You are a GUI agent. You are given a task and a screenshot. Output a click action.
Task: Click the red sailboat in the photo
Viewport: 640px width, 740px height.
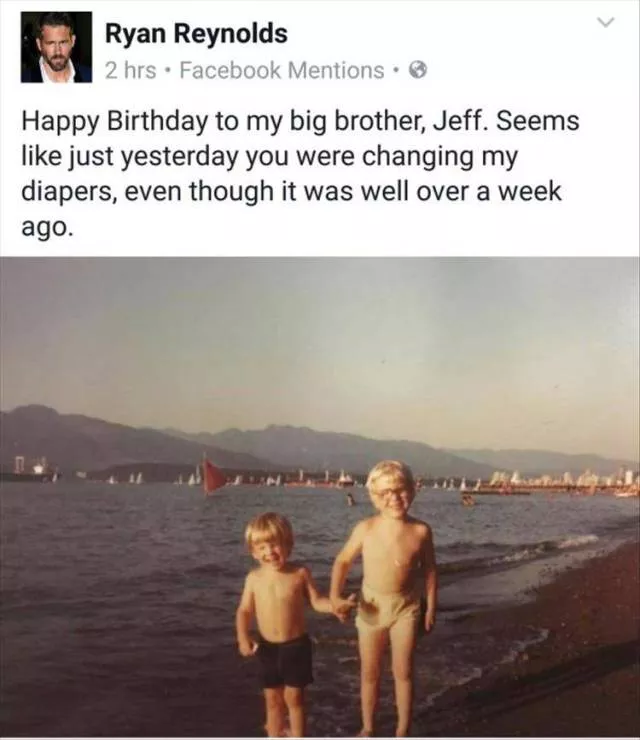click(x=213, y=475)
